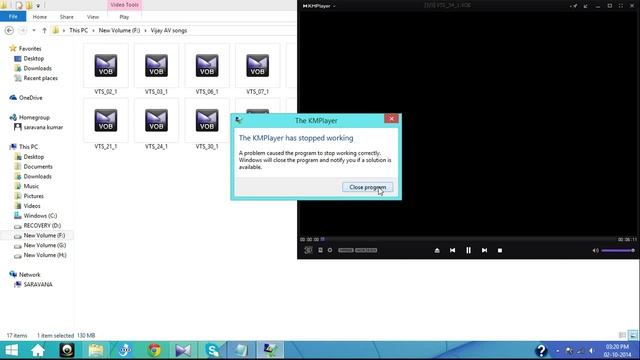Click the pin-on-top icon in KMPlayer title bar
Image resolution: width=640 pixels, height=360 pixels.
[574, 6]
